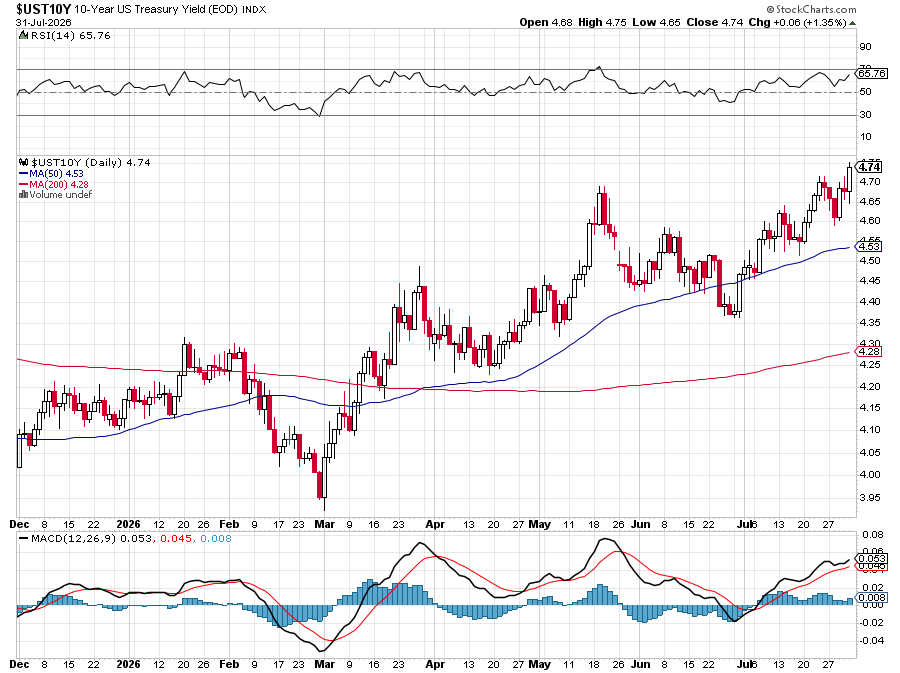Click the 4.70 label on price axis
Viewport: 900px width, 673px height.
pos(870,182)
